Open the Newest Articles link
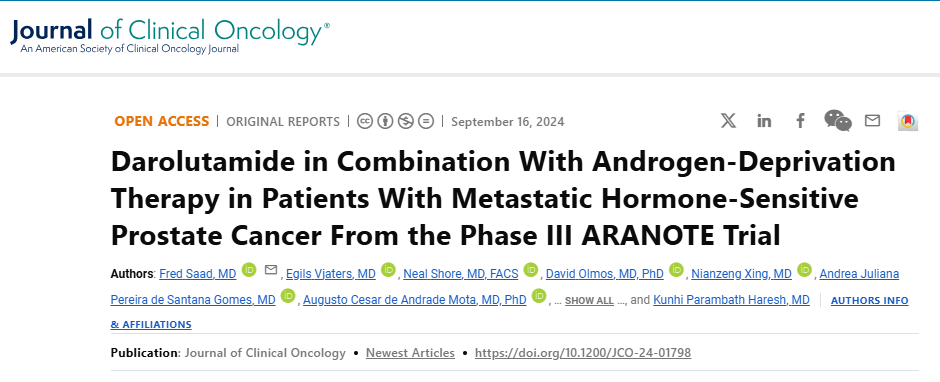Image resolution: width=940 pixels, height=382 pixels. tap(410, 353)
